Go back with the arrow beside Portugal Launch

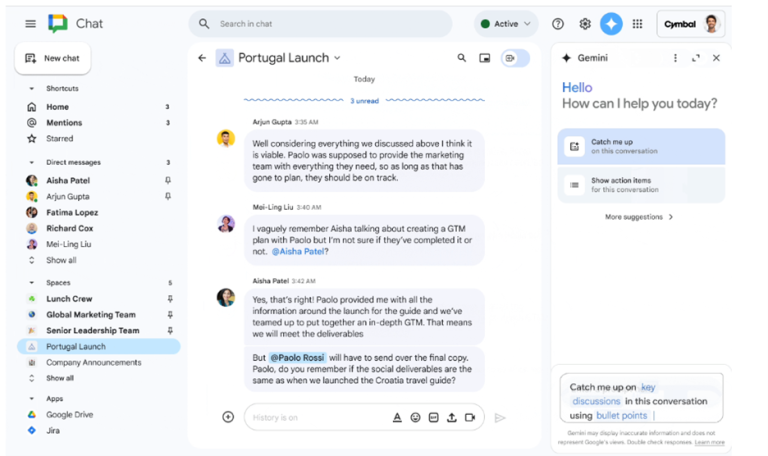click(x=202, y=58)
